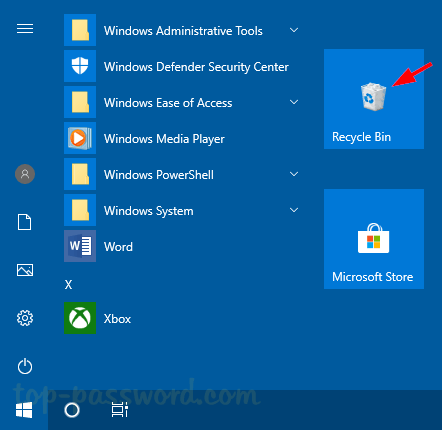Open the Microsoft Store tile
The width and height of the screenshot is (442, 430).
(374, 239)
